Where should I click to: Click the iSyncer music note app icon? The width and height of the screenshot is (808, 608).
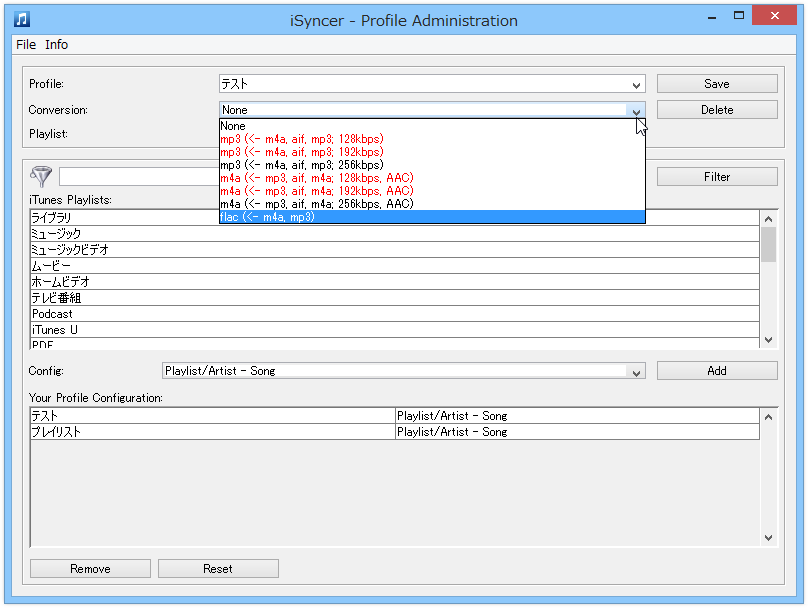pyautogui.click(x=22, y=20)
